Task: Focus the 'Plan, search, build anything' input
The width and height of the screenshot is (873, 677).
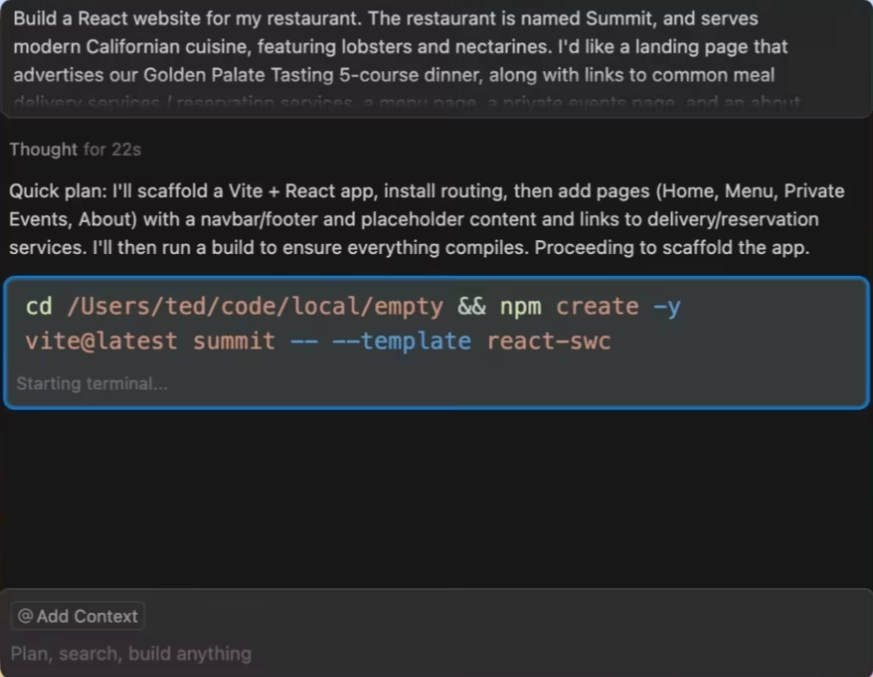Action: pos(131,654)
